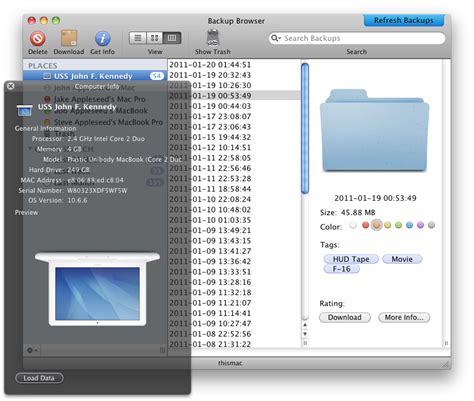
Task: Select backup 2011-01-08 21:31:22
Action: click(210, 344)
